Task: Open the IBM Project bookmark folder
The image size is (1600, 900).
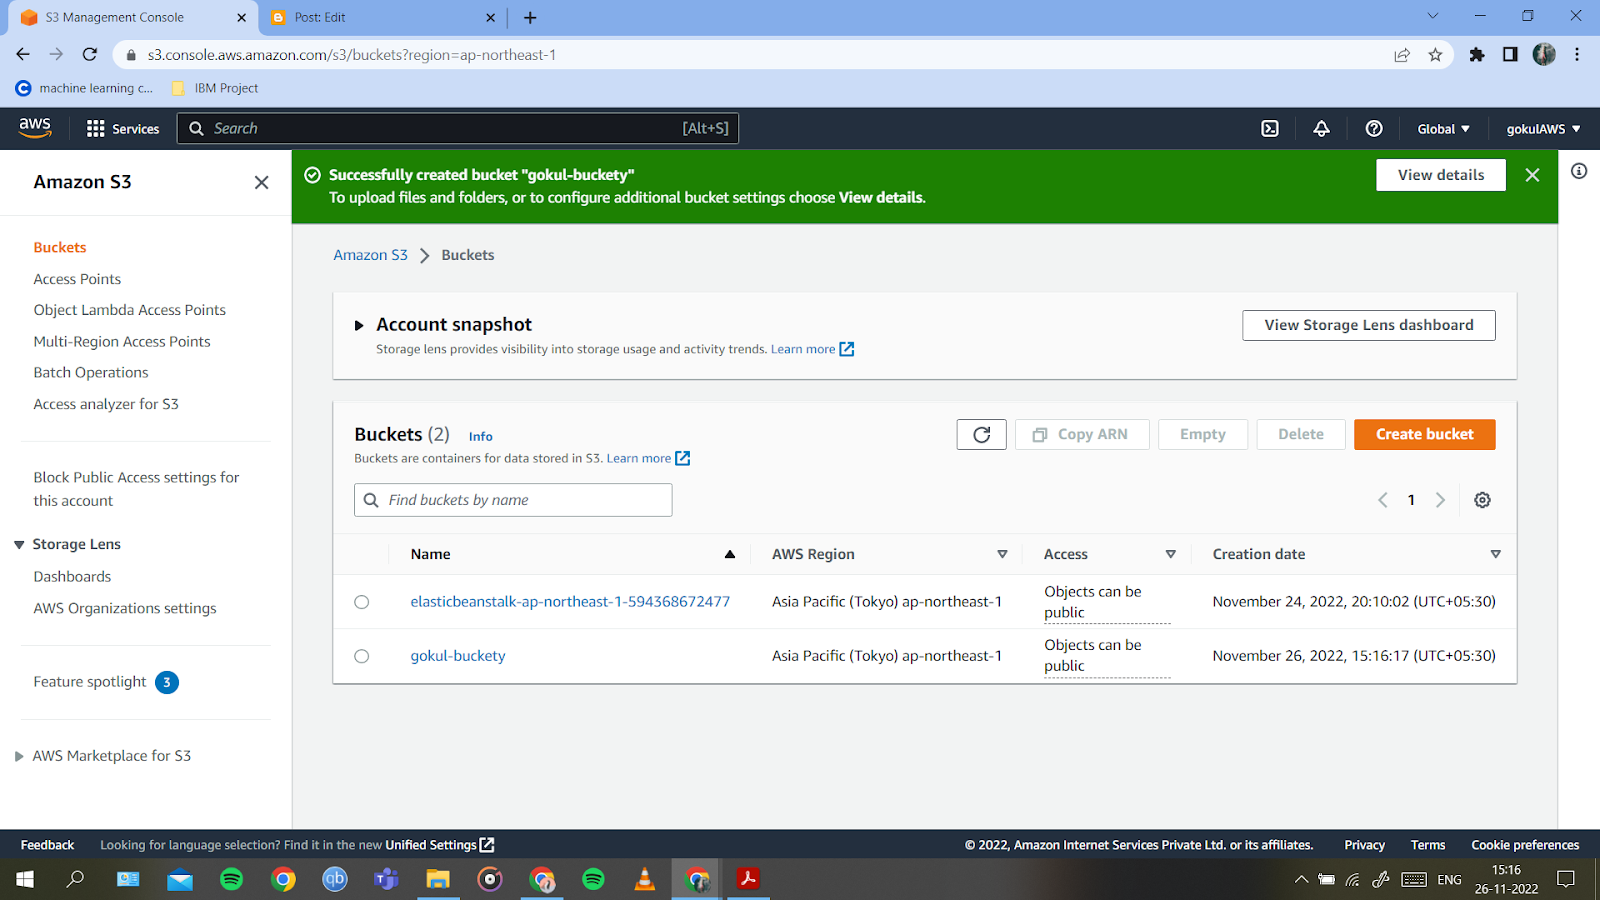Action: click(215, 88)
